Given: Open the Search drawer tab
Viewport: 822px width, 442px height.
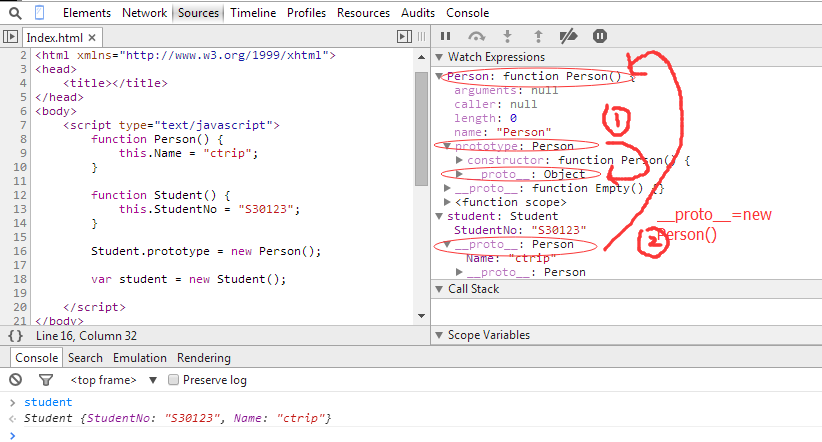Looking at the screenshot, I should coord(85,358).
